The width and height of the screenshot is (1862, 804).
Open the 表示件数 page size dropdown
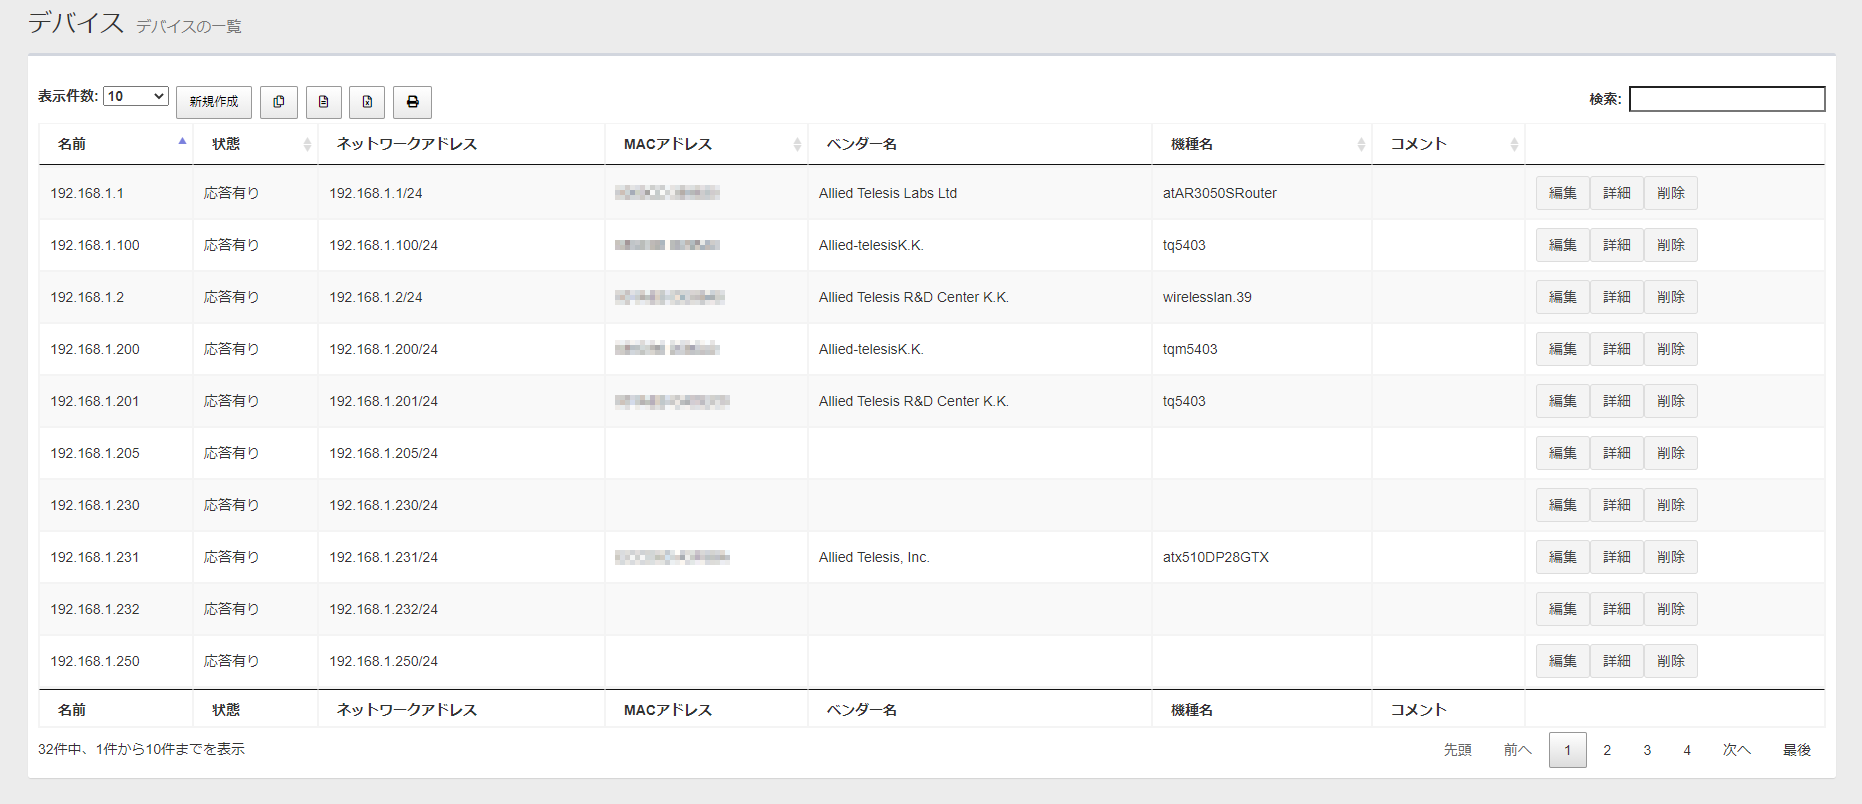click(x=136, y=96)
